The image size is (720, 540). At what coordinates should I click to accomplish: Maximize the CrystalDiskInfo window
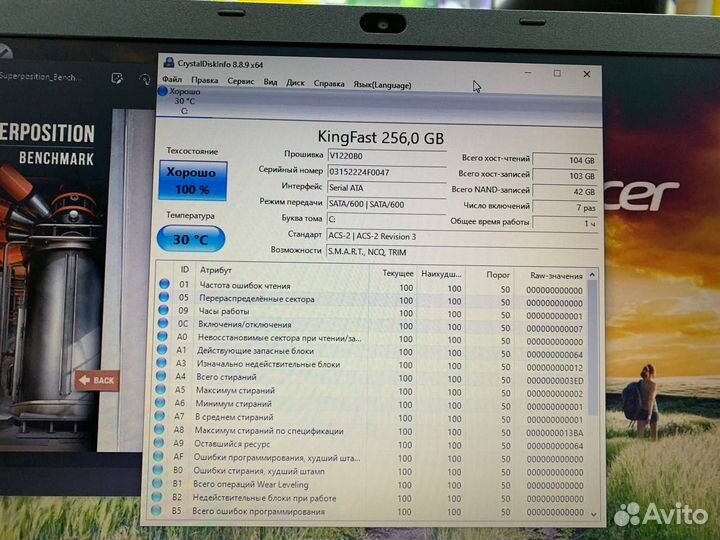click(x=557, y=73)
